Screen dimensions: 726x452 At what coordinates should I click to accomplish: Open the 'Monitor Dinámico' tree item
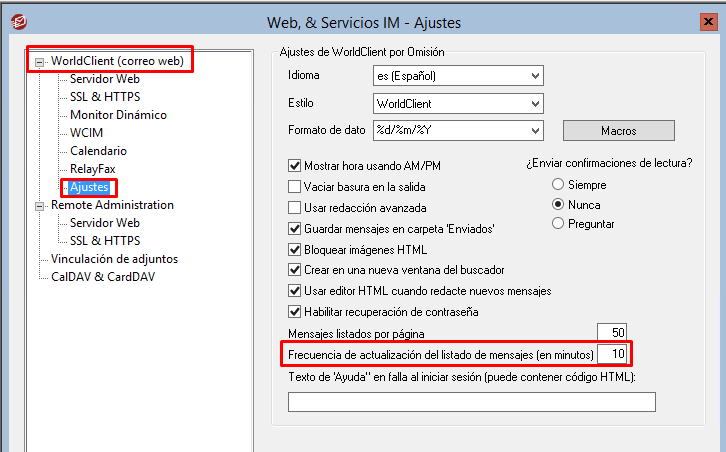click(x=118, y=115)
